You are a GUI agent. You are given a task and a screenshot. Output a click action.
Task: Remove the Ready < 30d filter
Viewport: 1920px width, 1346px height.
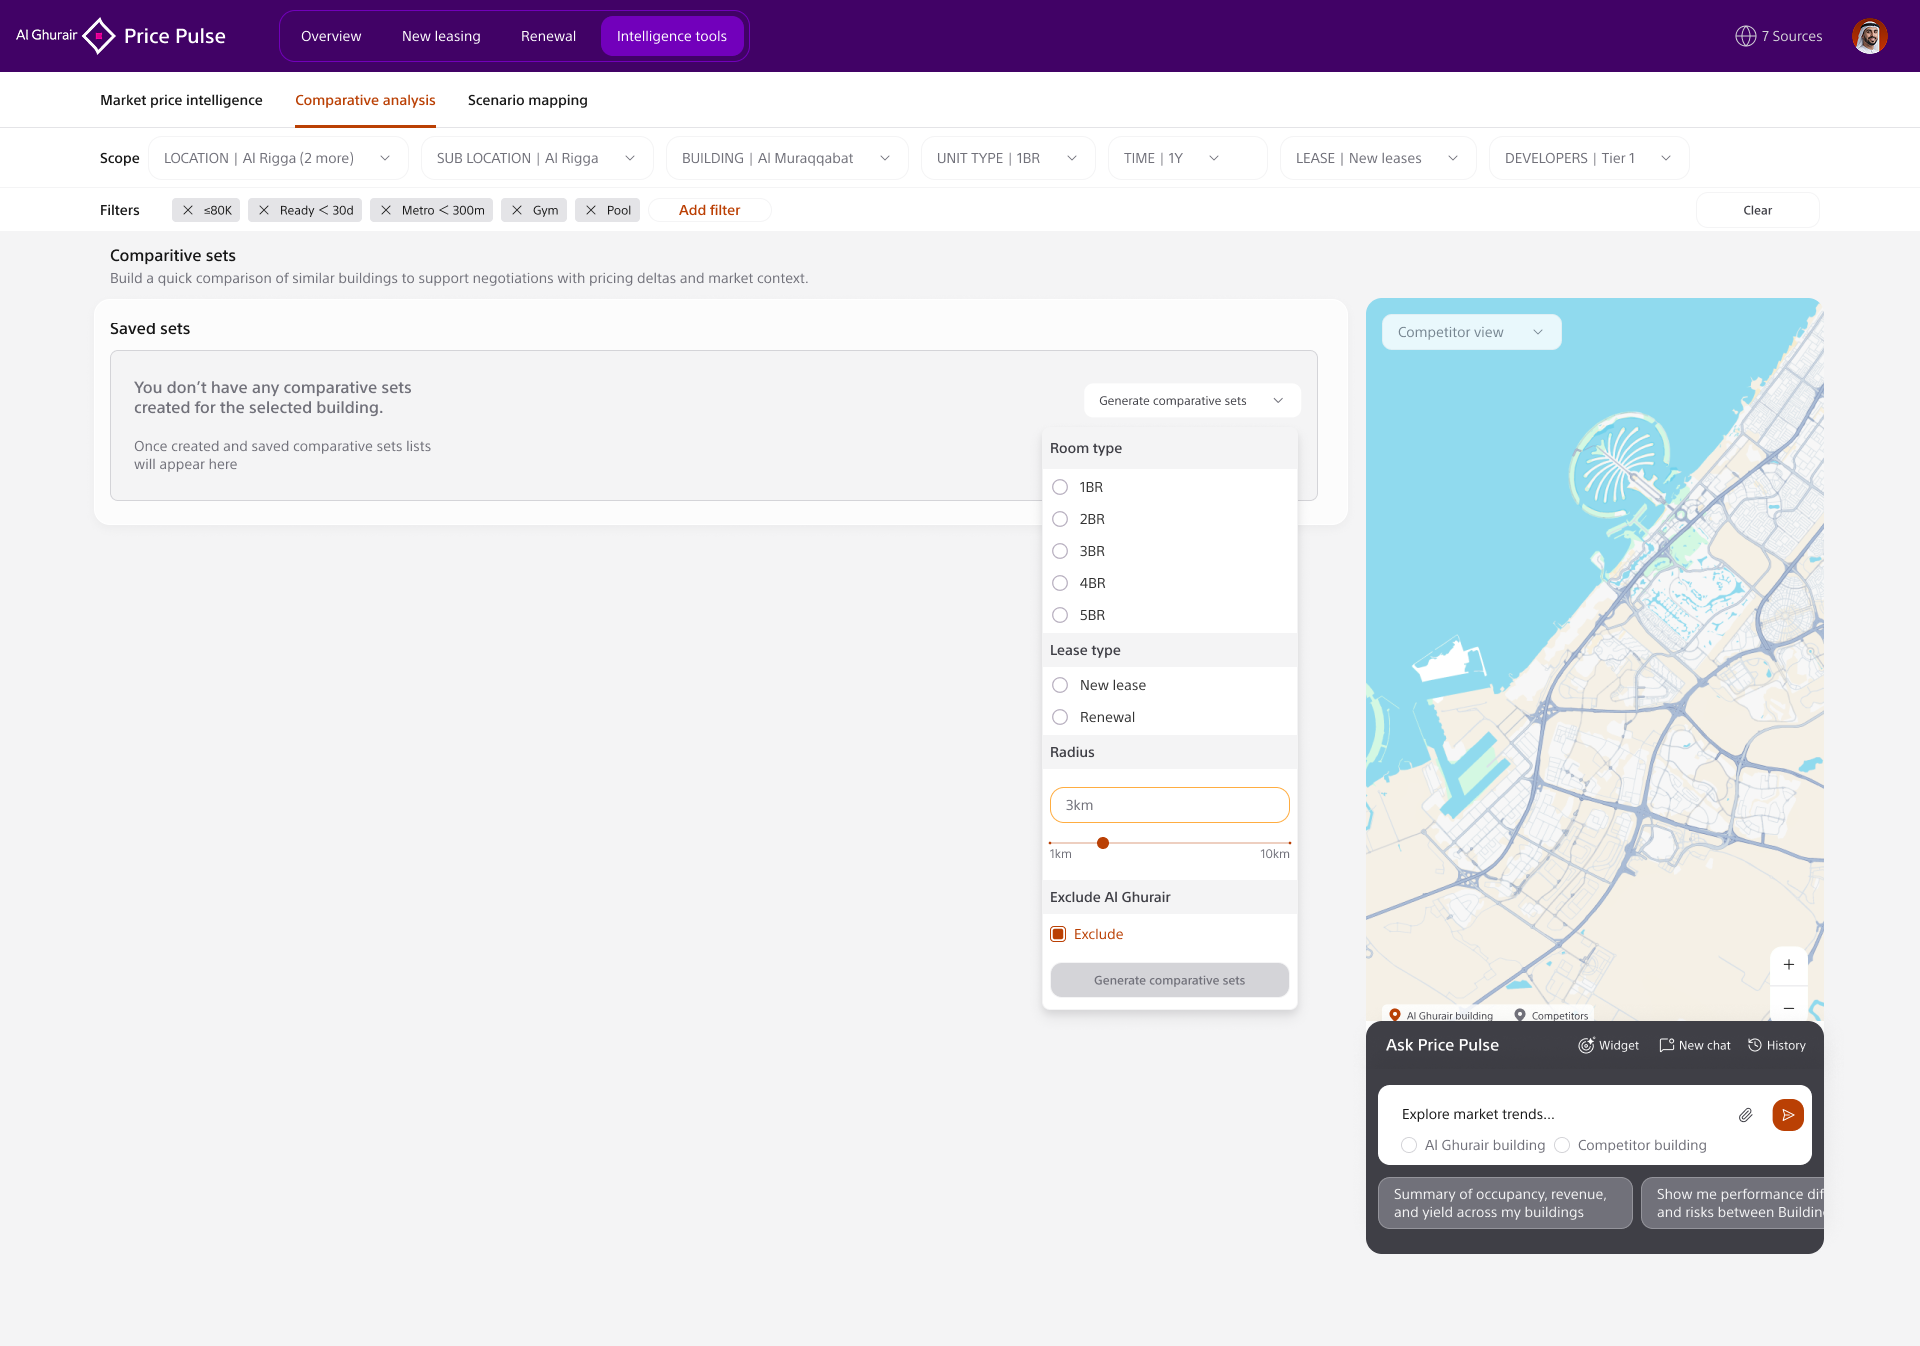[x=264, y=210]
